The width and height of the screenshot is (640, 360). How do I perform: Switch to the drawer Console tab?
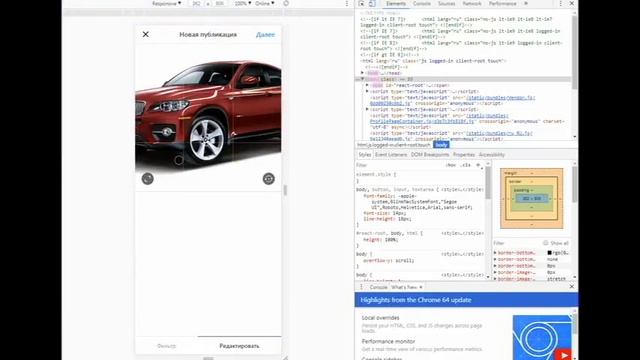[x=378, y=287]
